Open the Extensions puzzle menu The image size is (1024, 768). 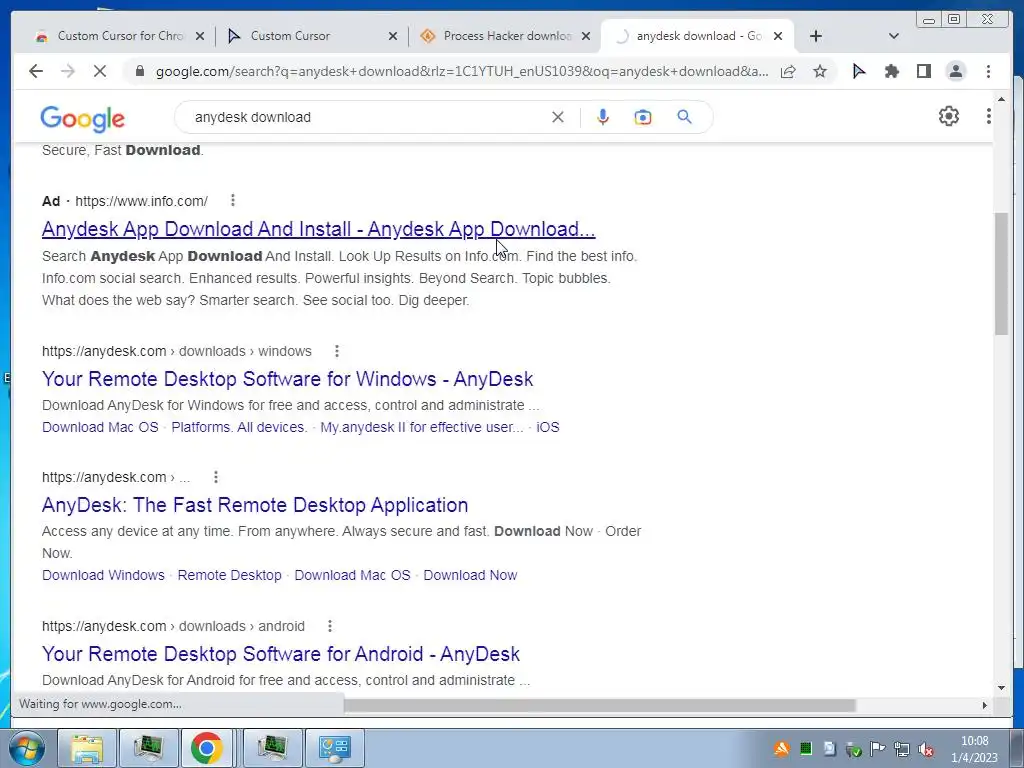[891, 71]
